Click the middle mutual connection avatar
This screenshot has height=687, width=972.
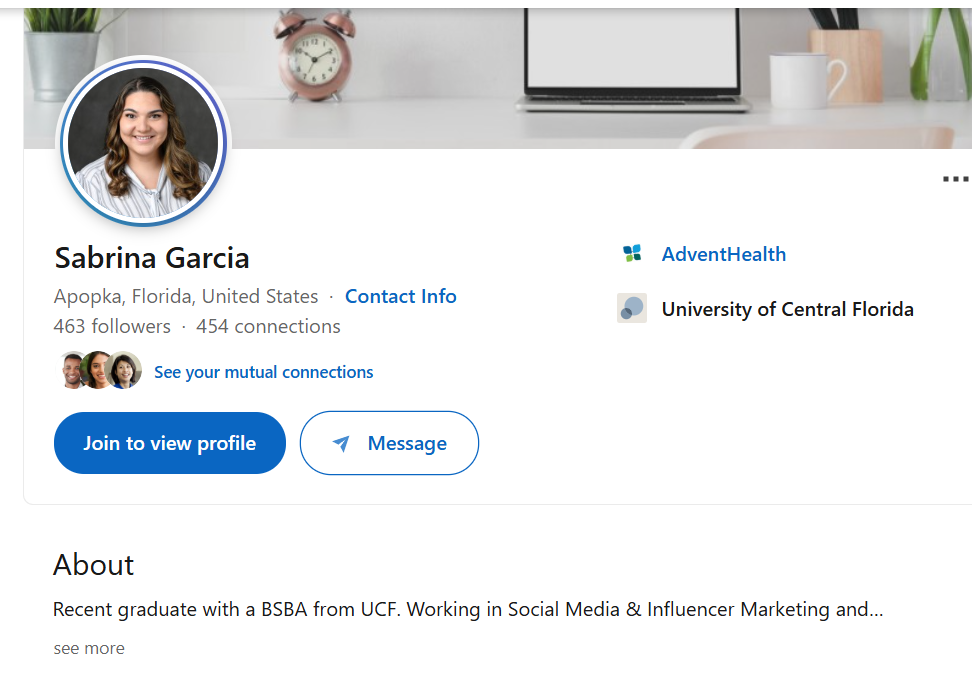coord(99,371)
